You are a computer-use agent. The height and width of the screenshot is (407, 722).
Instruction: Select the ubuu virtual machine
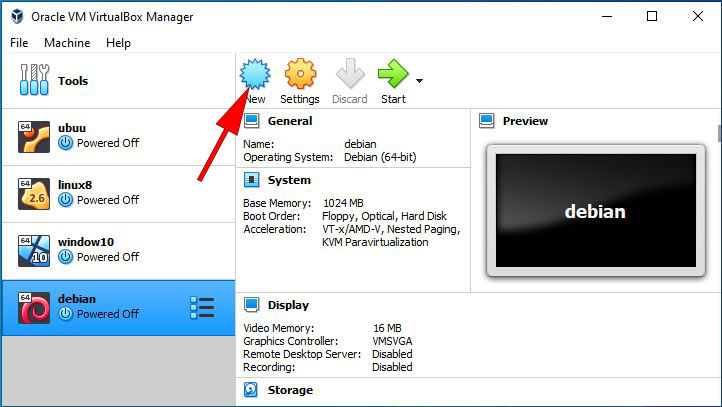point(118,137)
